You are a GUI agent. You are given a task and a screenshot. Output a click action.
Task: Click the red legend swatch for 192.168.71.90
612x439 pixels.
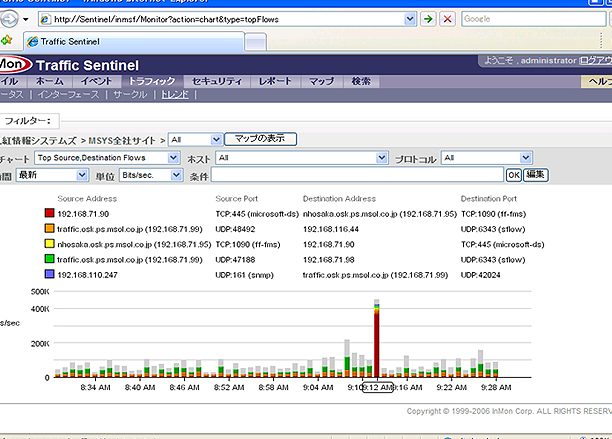point(49,213)
